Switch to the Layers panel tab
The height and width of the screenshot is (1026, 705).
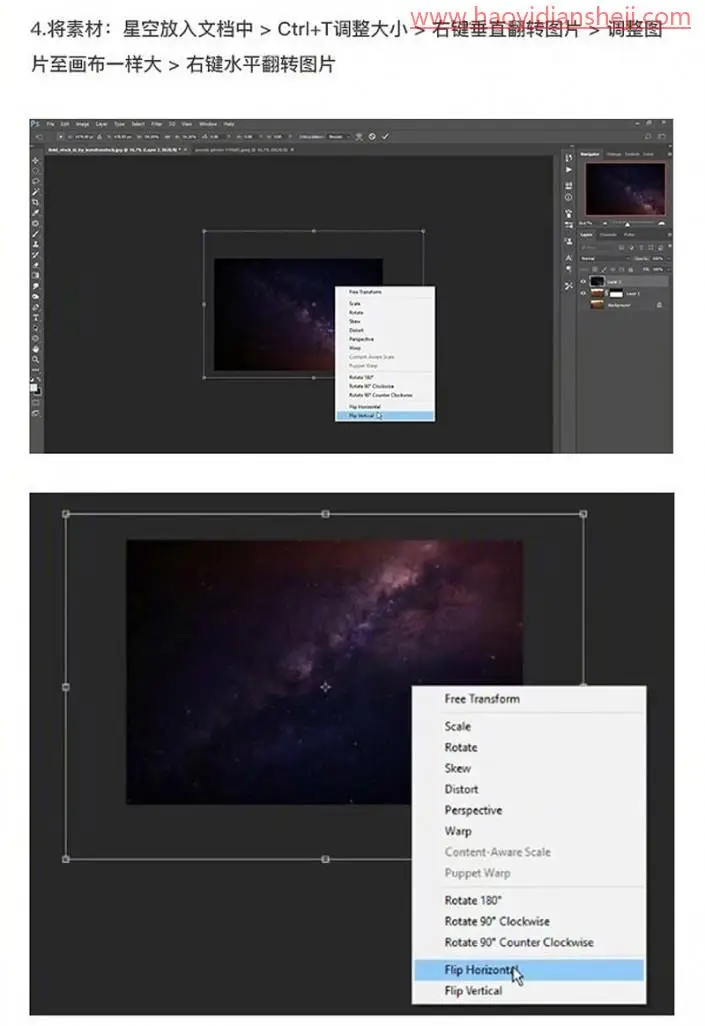pyautogui.click(x=587, y=235)
